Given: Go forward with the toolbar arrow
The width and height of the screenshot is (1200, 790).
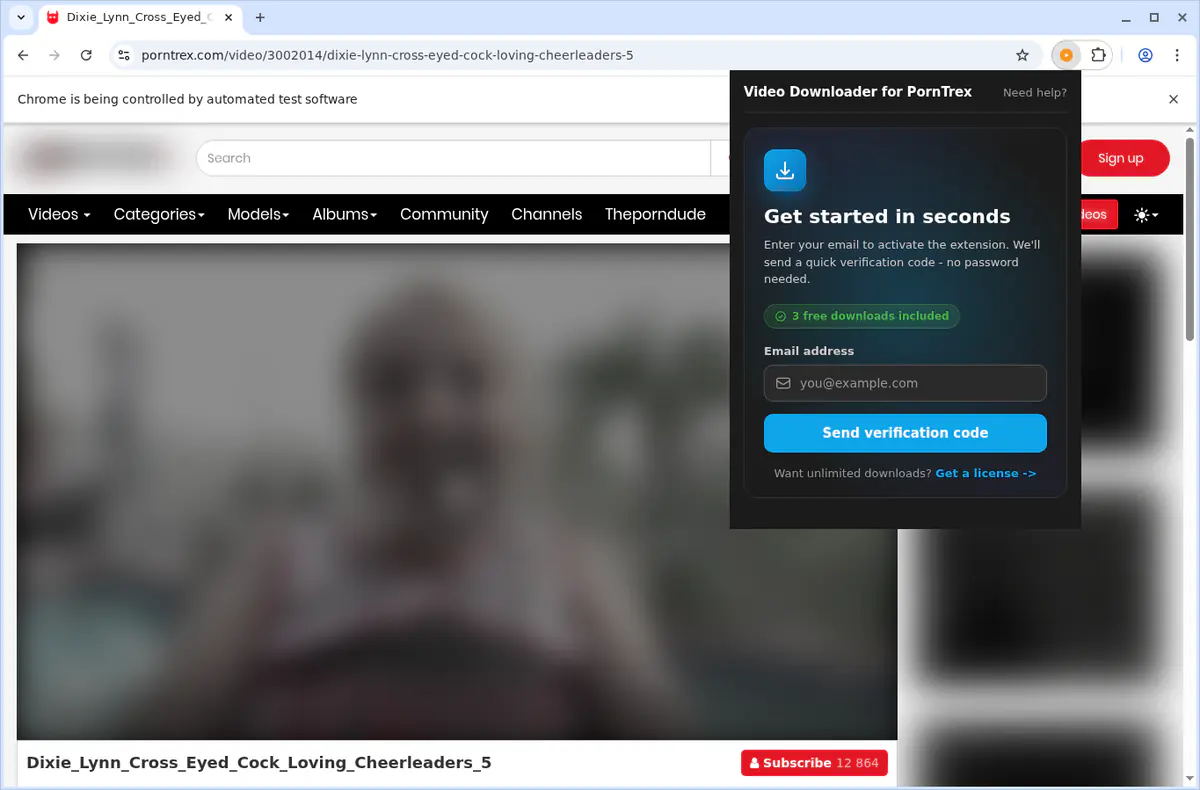Looking at the screenshot, I should [55, 55].
